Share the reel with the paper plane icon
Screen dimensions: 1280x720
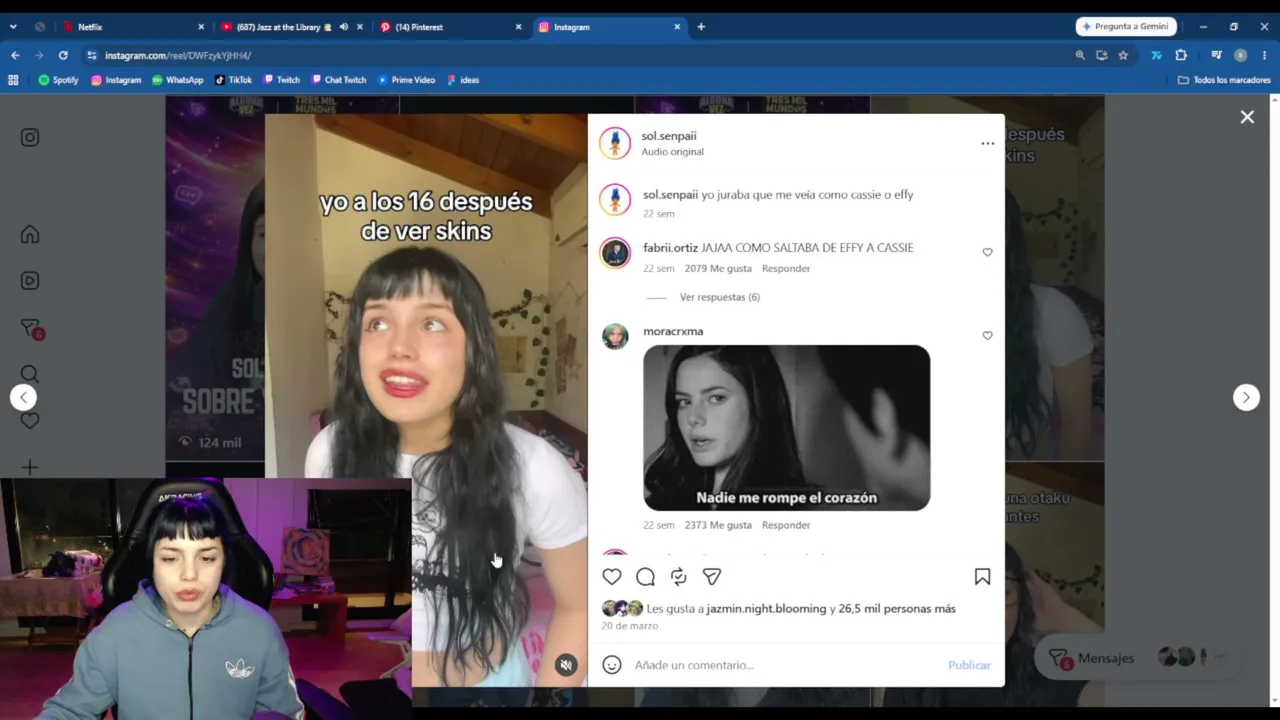[x=711, y=576]
